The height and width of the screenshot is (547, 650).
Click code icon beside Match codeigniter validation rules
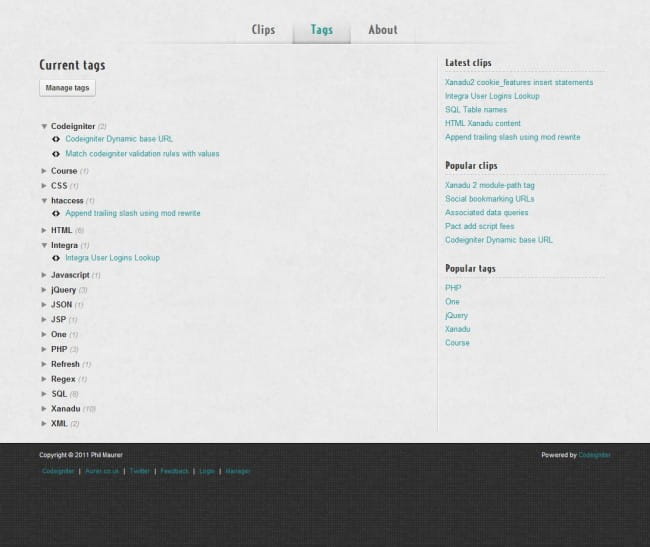pos(56,154)
